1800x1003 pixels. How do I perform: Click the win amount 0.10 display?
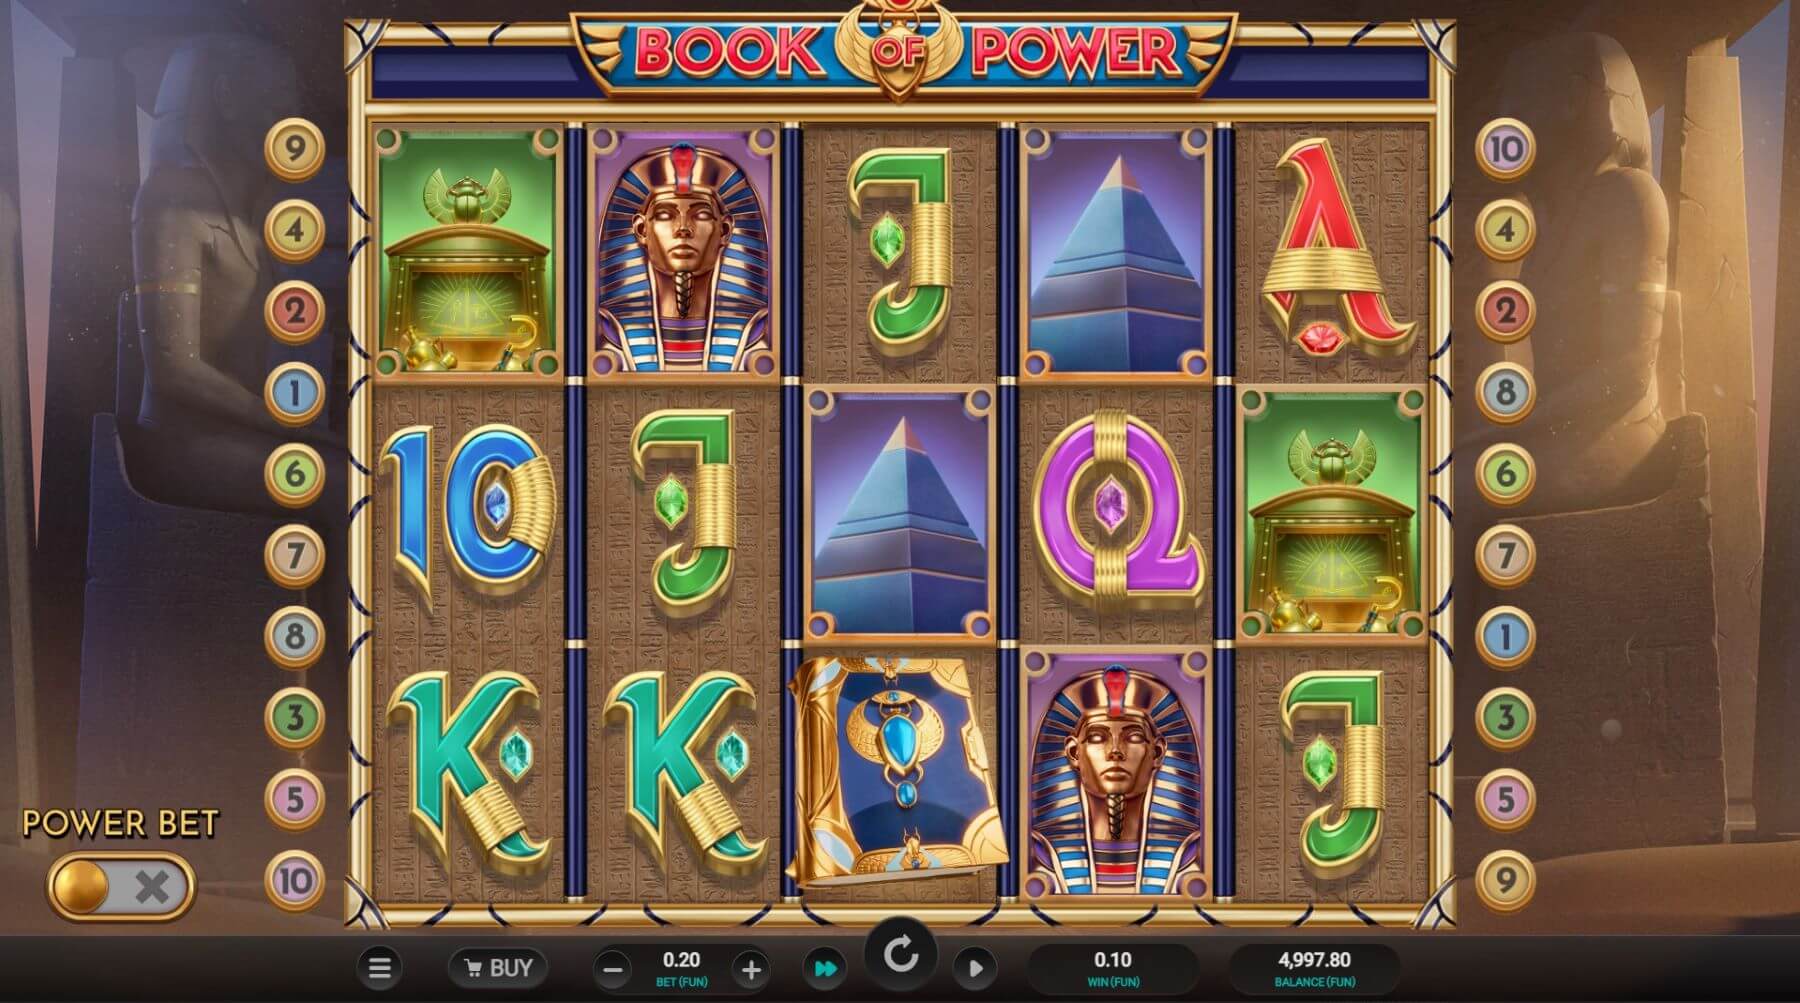pos(1113,967)
